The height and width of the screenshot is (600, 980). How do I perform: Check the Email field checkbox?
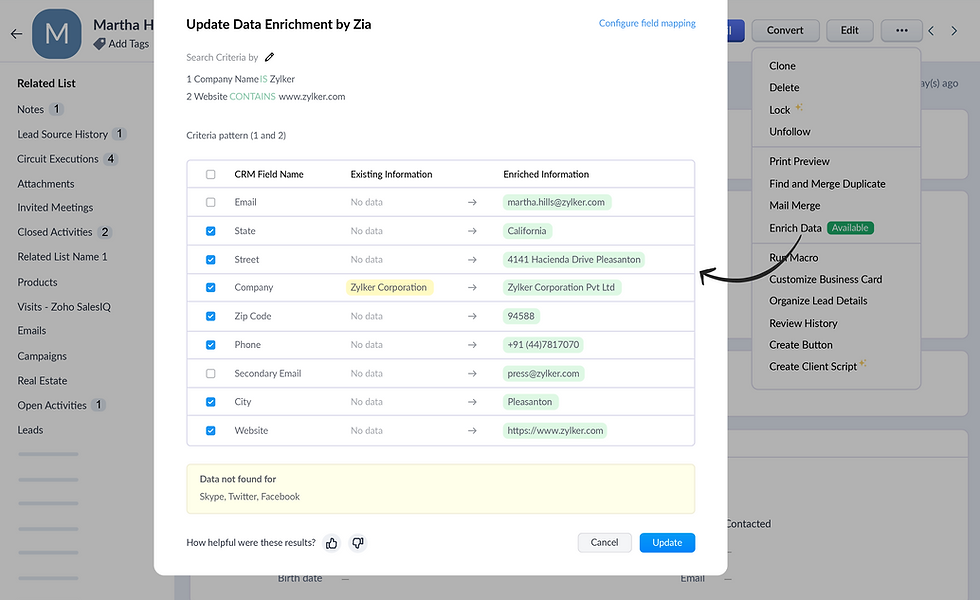(x=211, y=202)
